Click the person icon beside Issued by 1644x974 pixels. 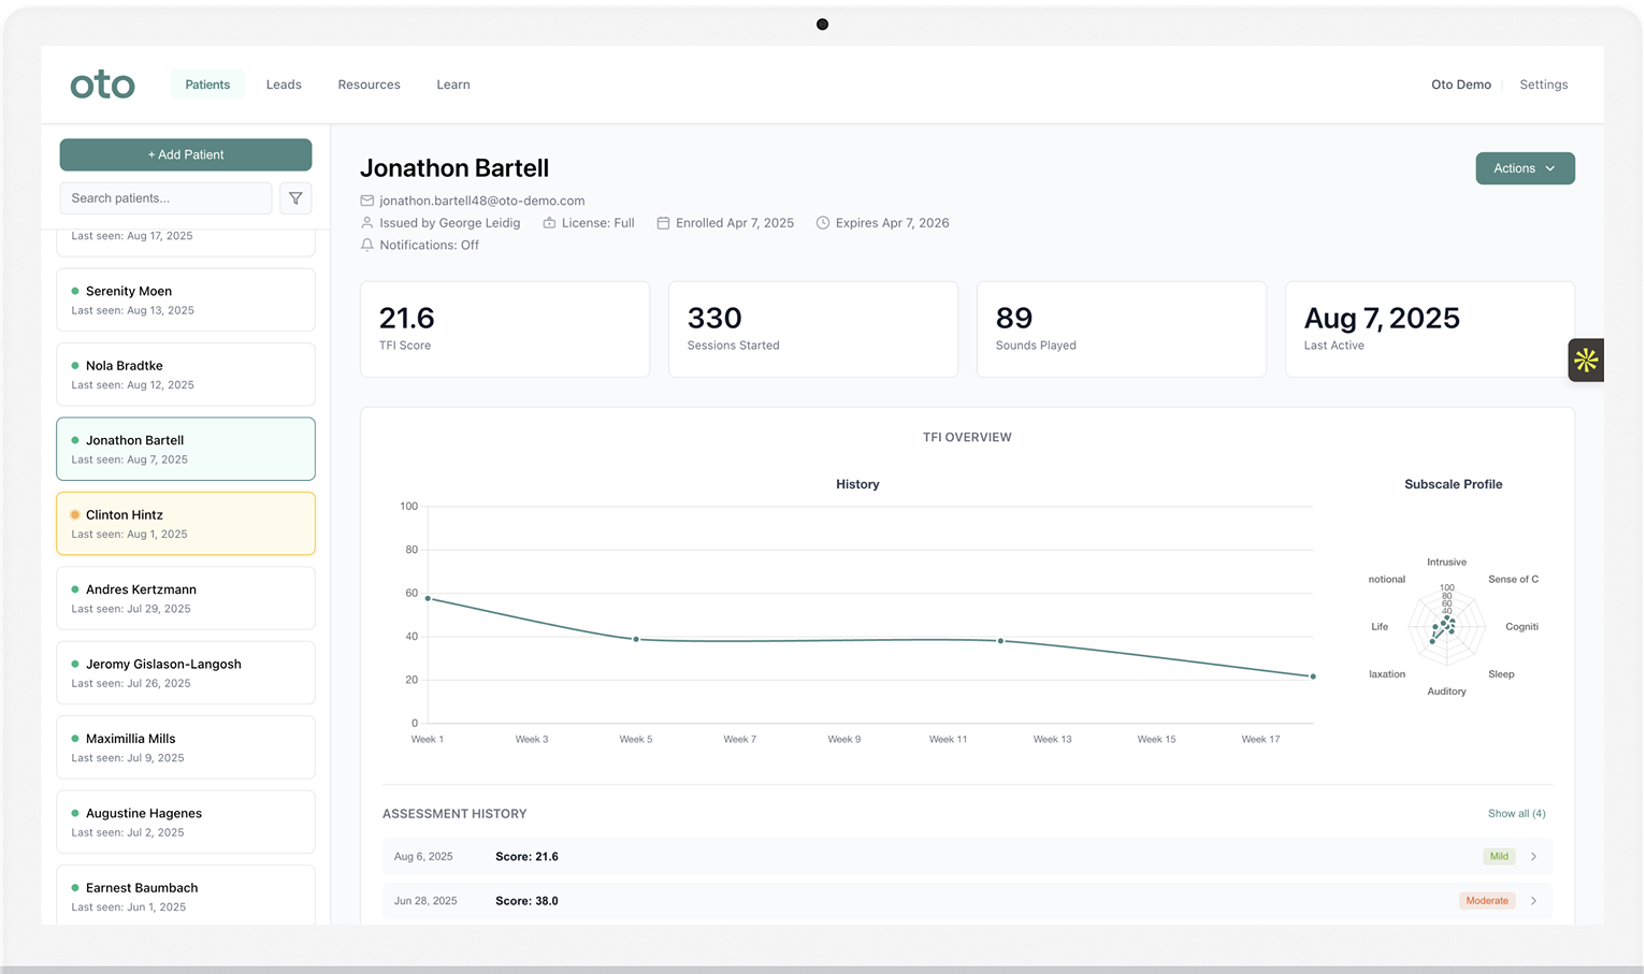[367, 223]
